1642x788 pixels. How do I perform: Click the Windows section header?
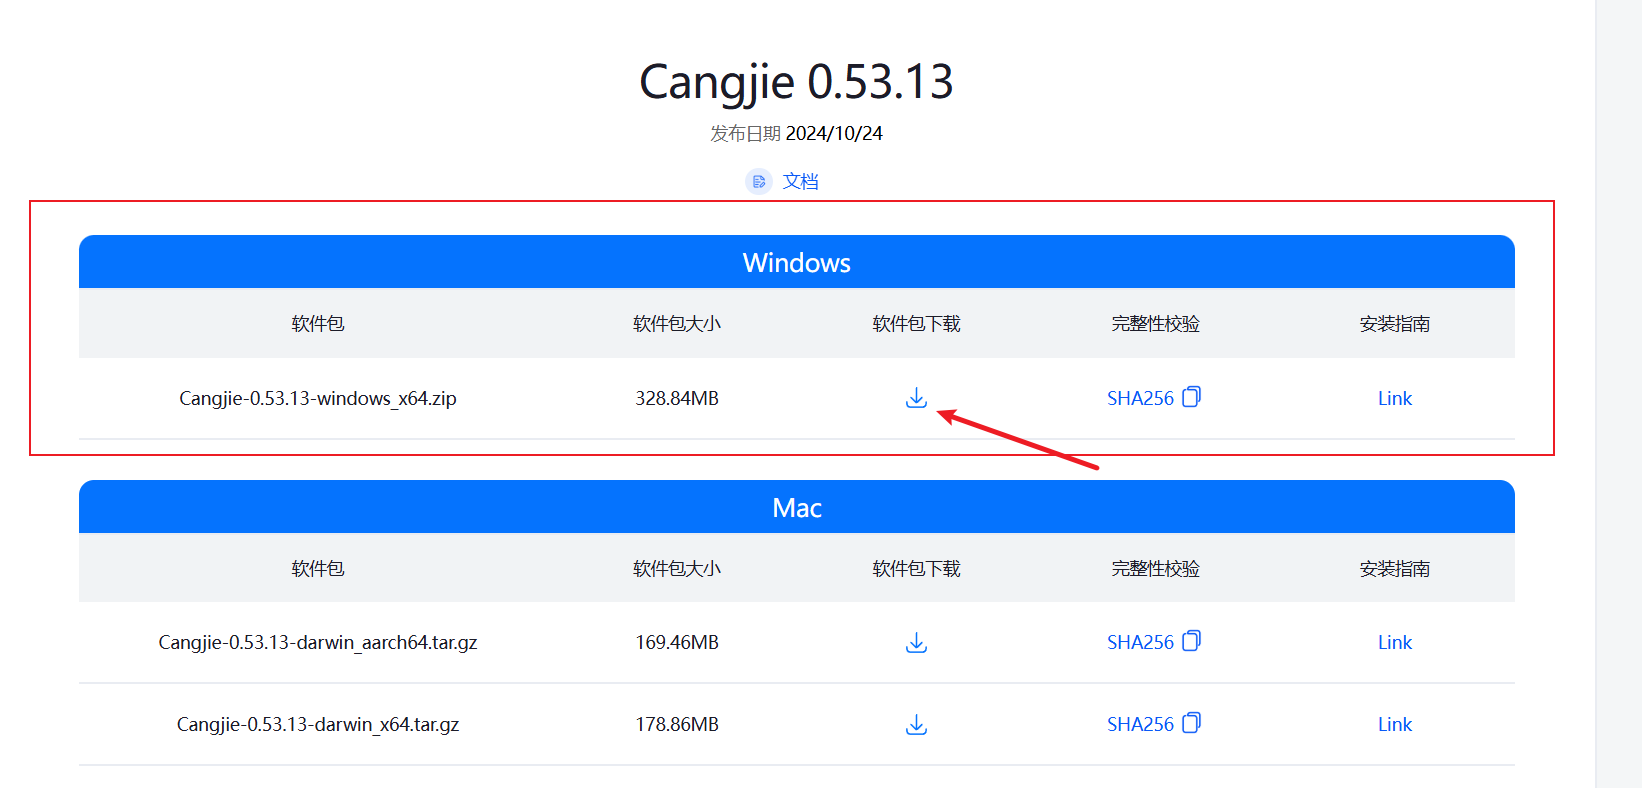point(797,262)
